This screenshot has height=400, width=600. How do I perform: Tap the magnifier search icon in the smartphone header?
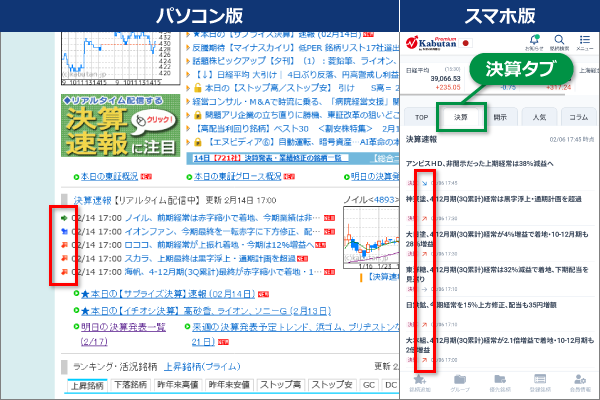click(x=559, y=39)
